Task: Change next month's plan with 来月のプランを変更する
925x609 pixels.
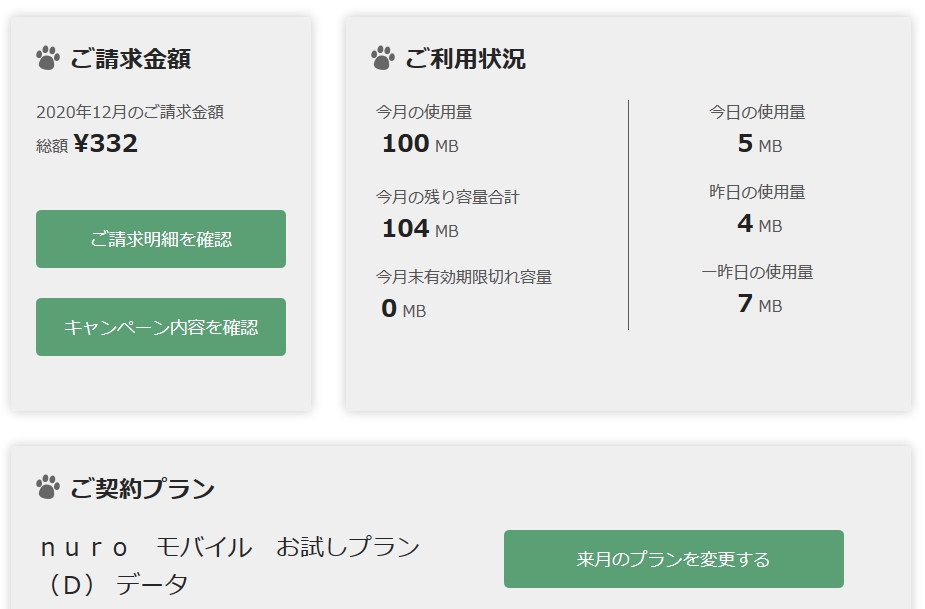Action: click(673, 559)
